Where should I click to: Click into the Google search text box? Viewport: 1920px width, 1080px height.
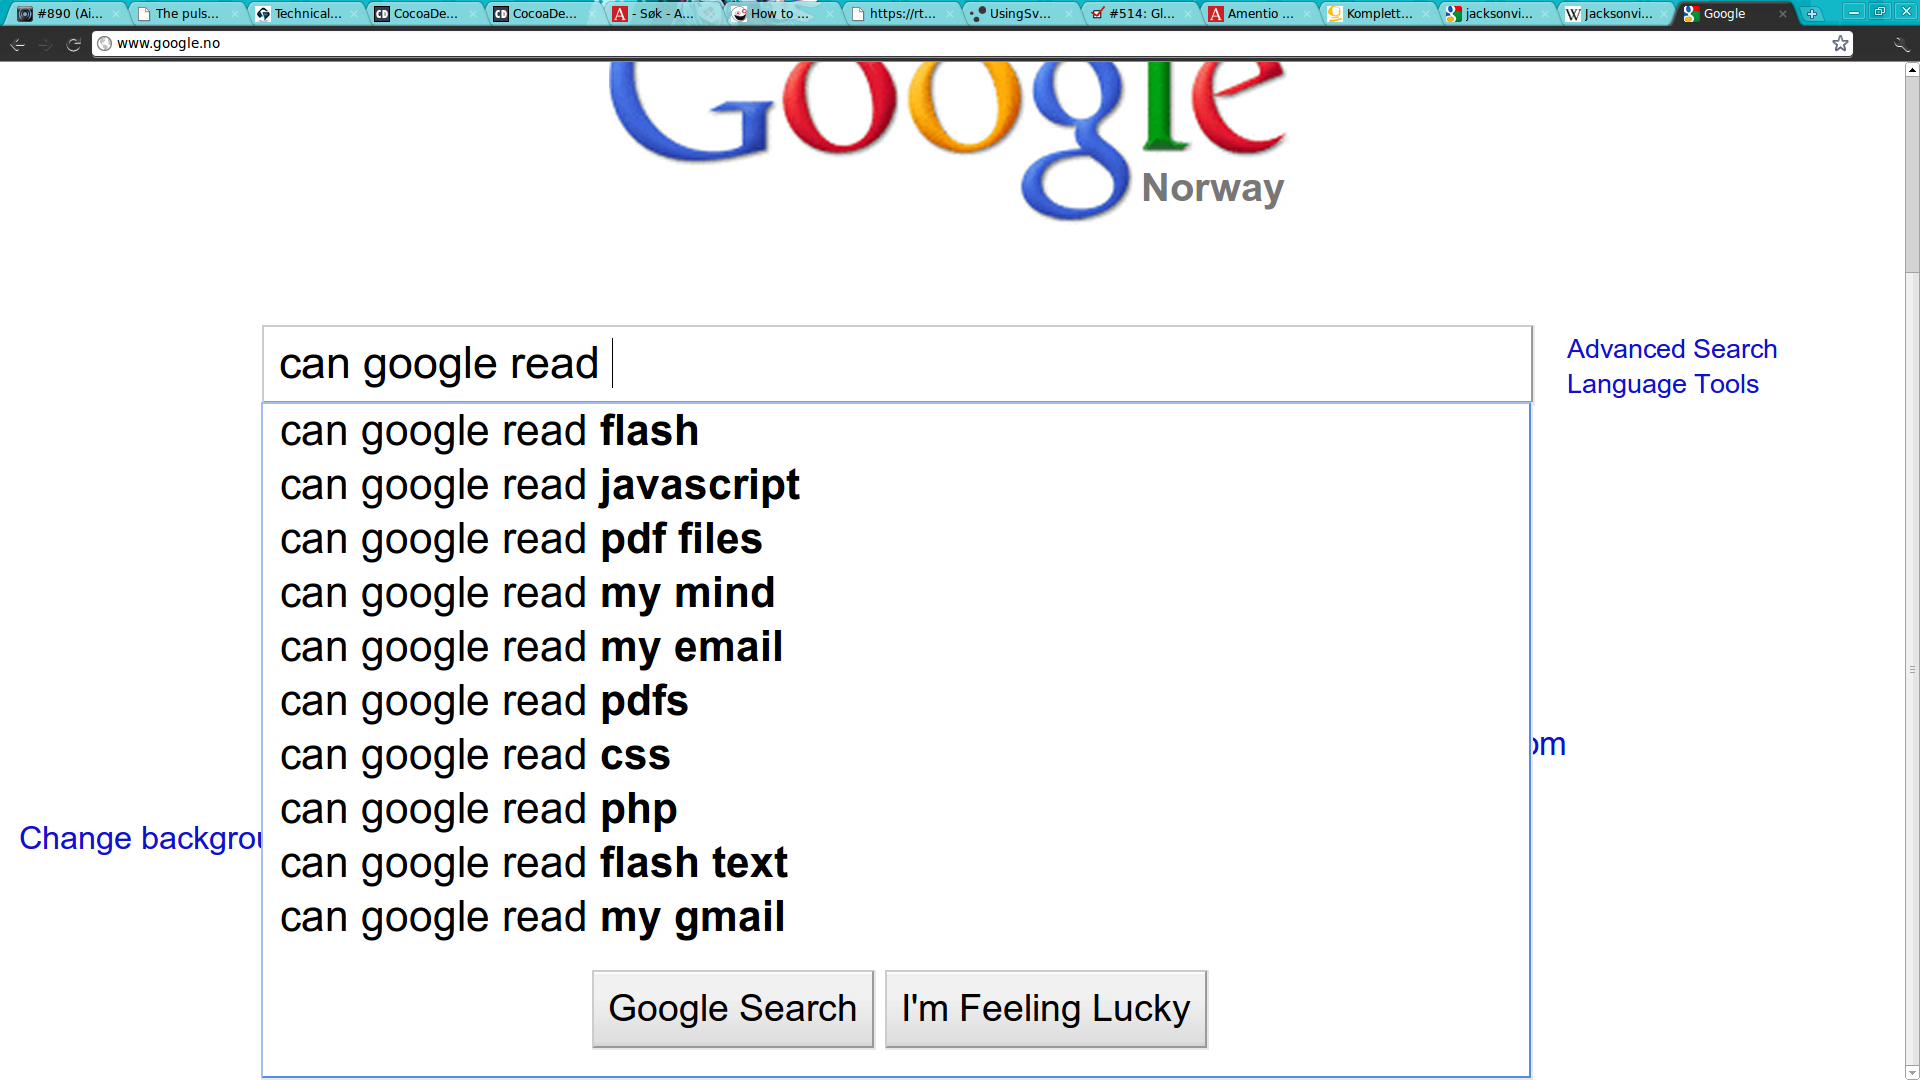[897, 364]
